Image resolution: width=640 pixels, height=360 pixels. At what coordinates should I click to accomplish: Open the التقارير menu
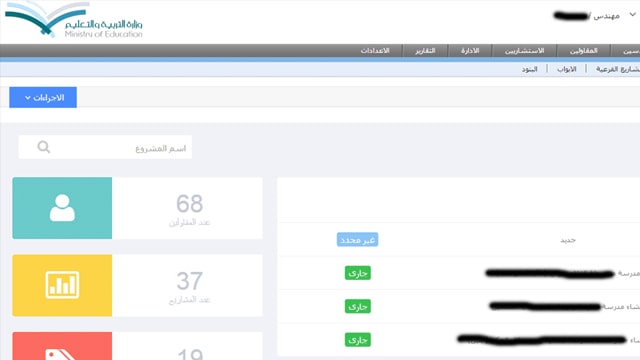[425, 51]
